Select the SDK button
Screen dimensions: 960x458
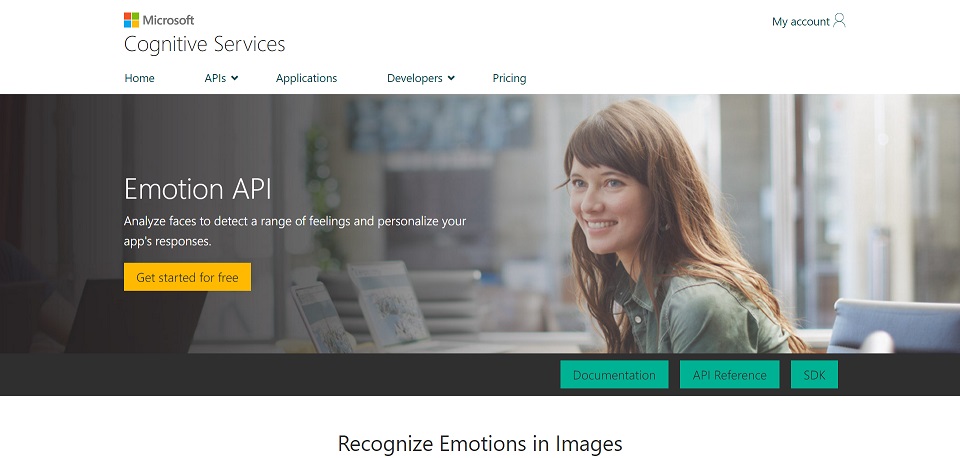click(x=814, y=375)
